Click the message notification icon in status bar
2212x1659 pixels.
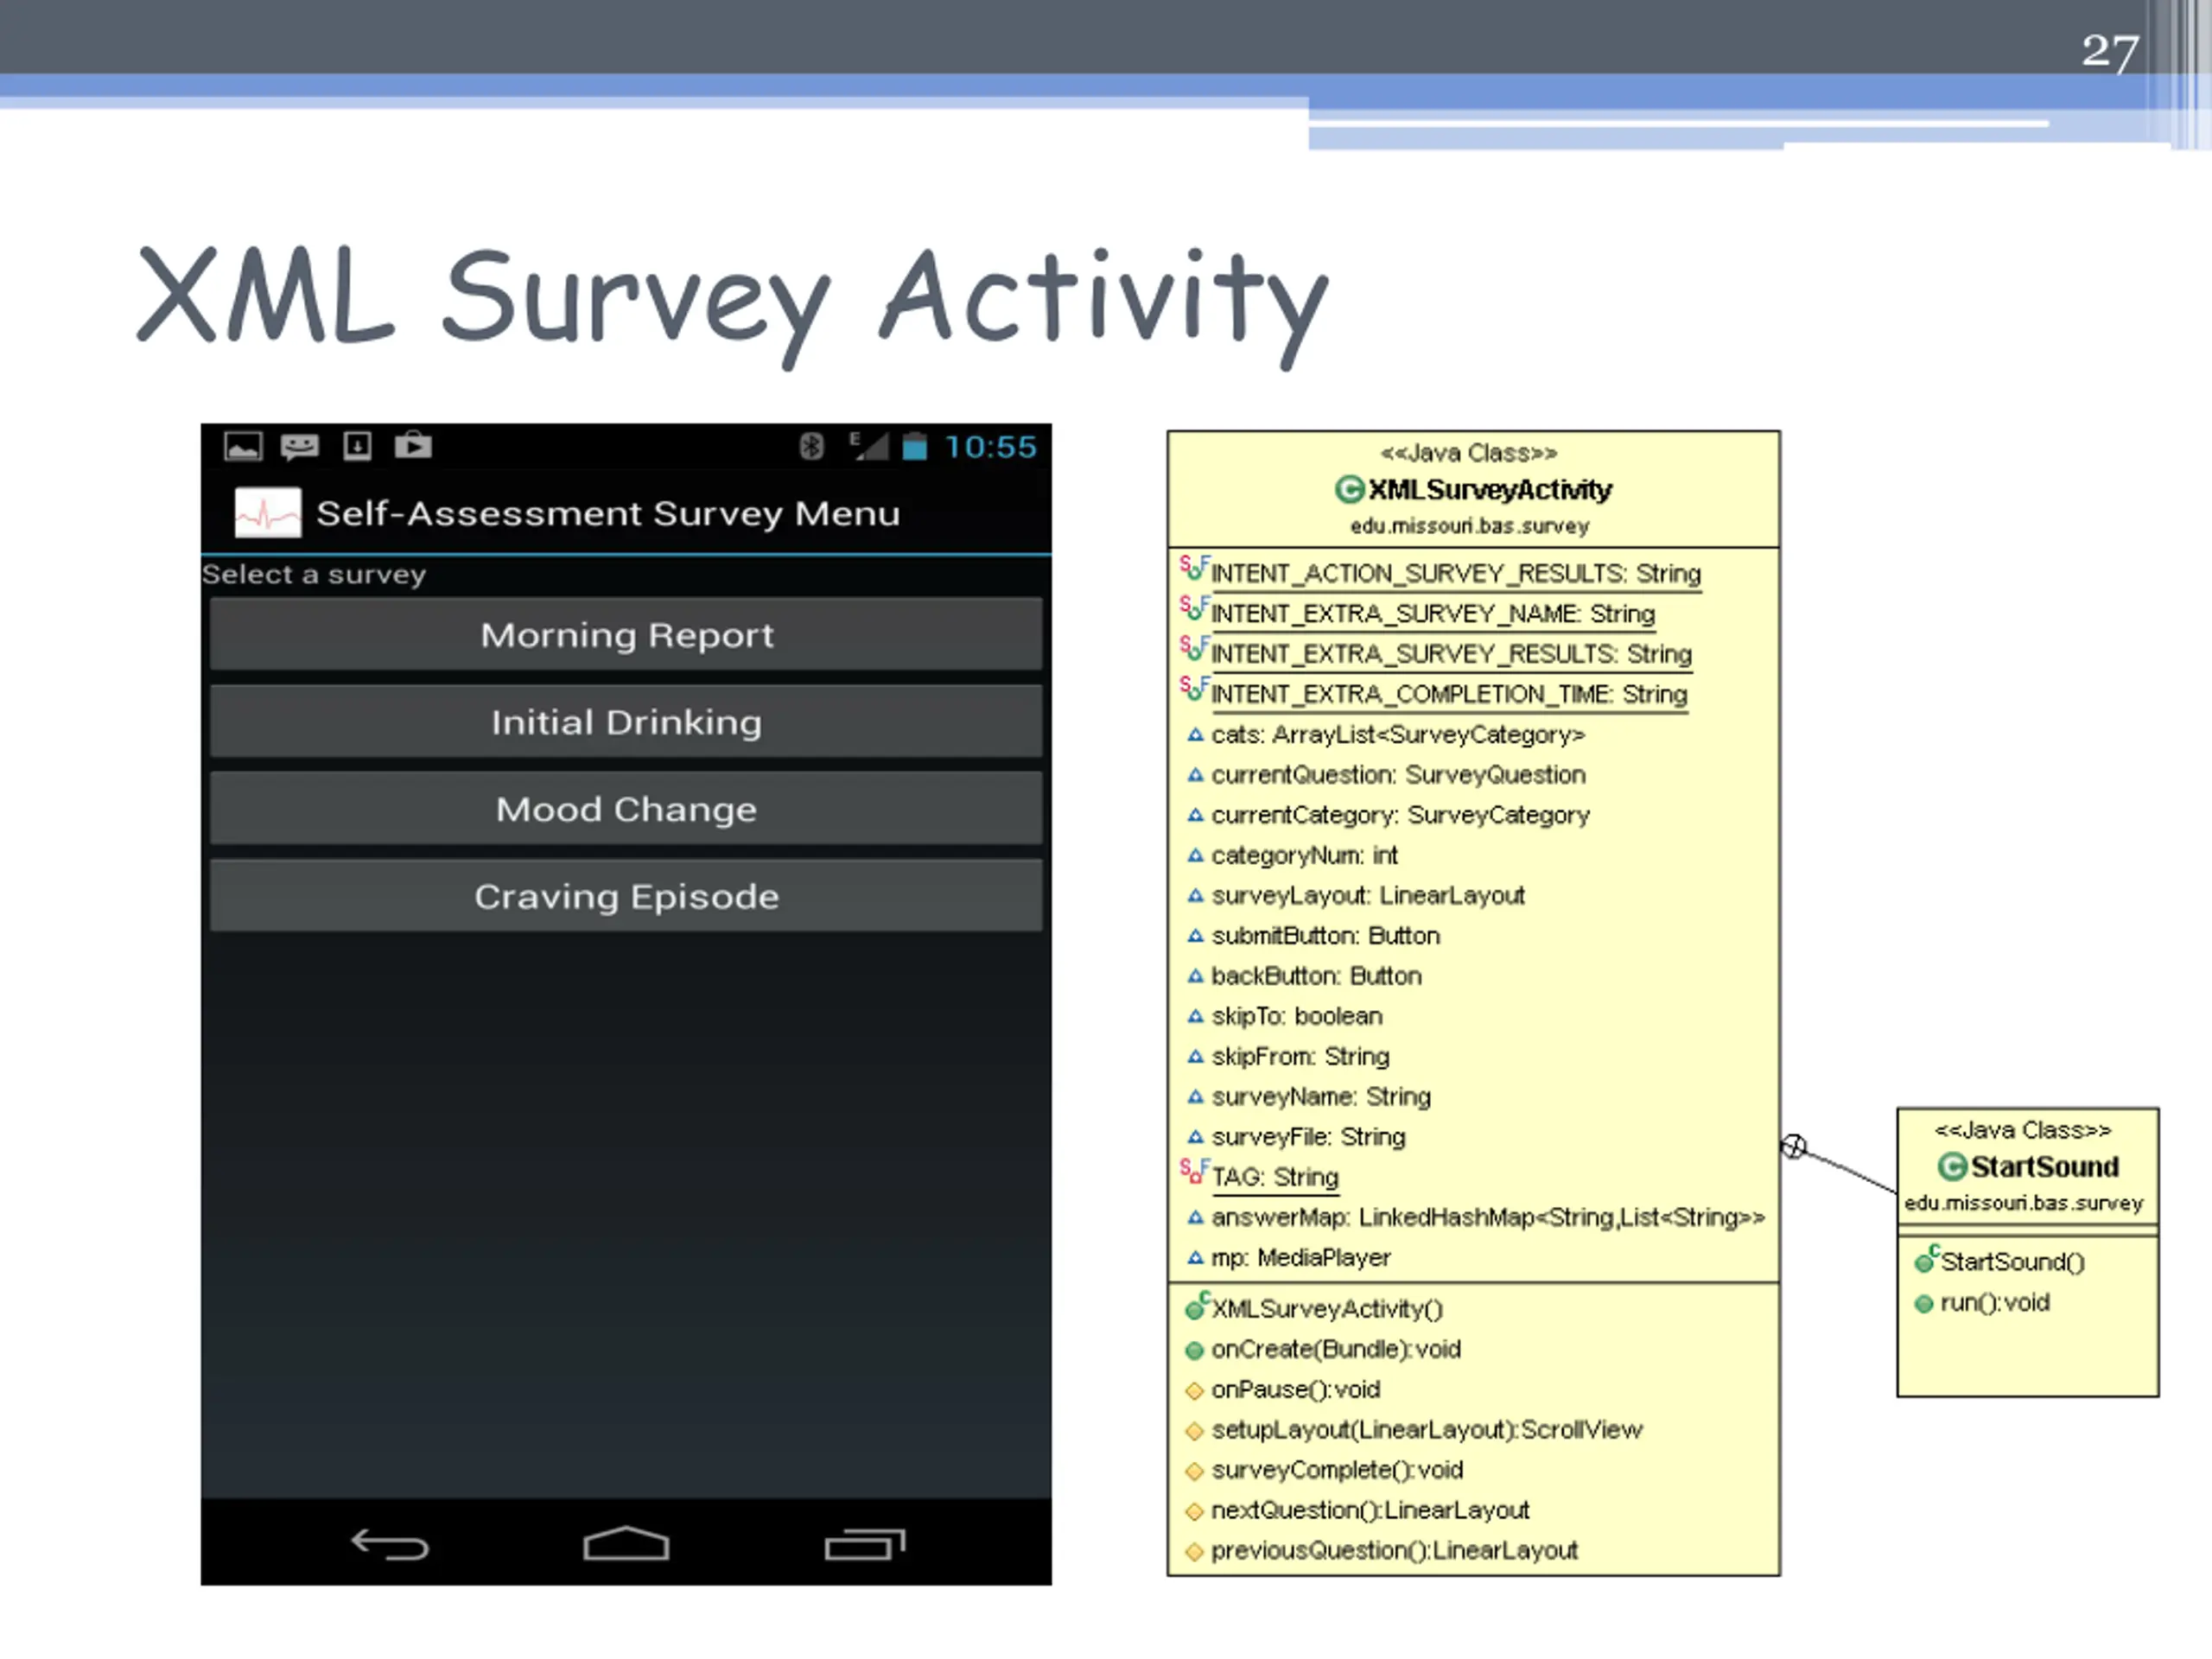tap(300, 446)
